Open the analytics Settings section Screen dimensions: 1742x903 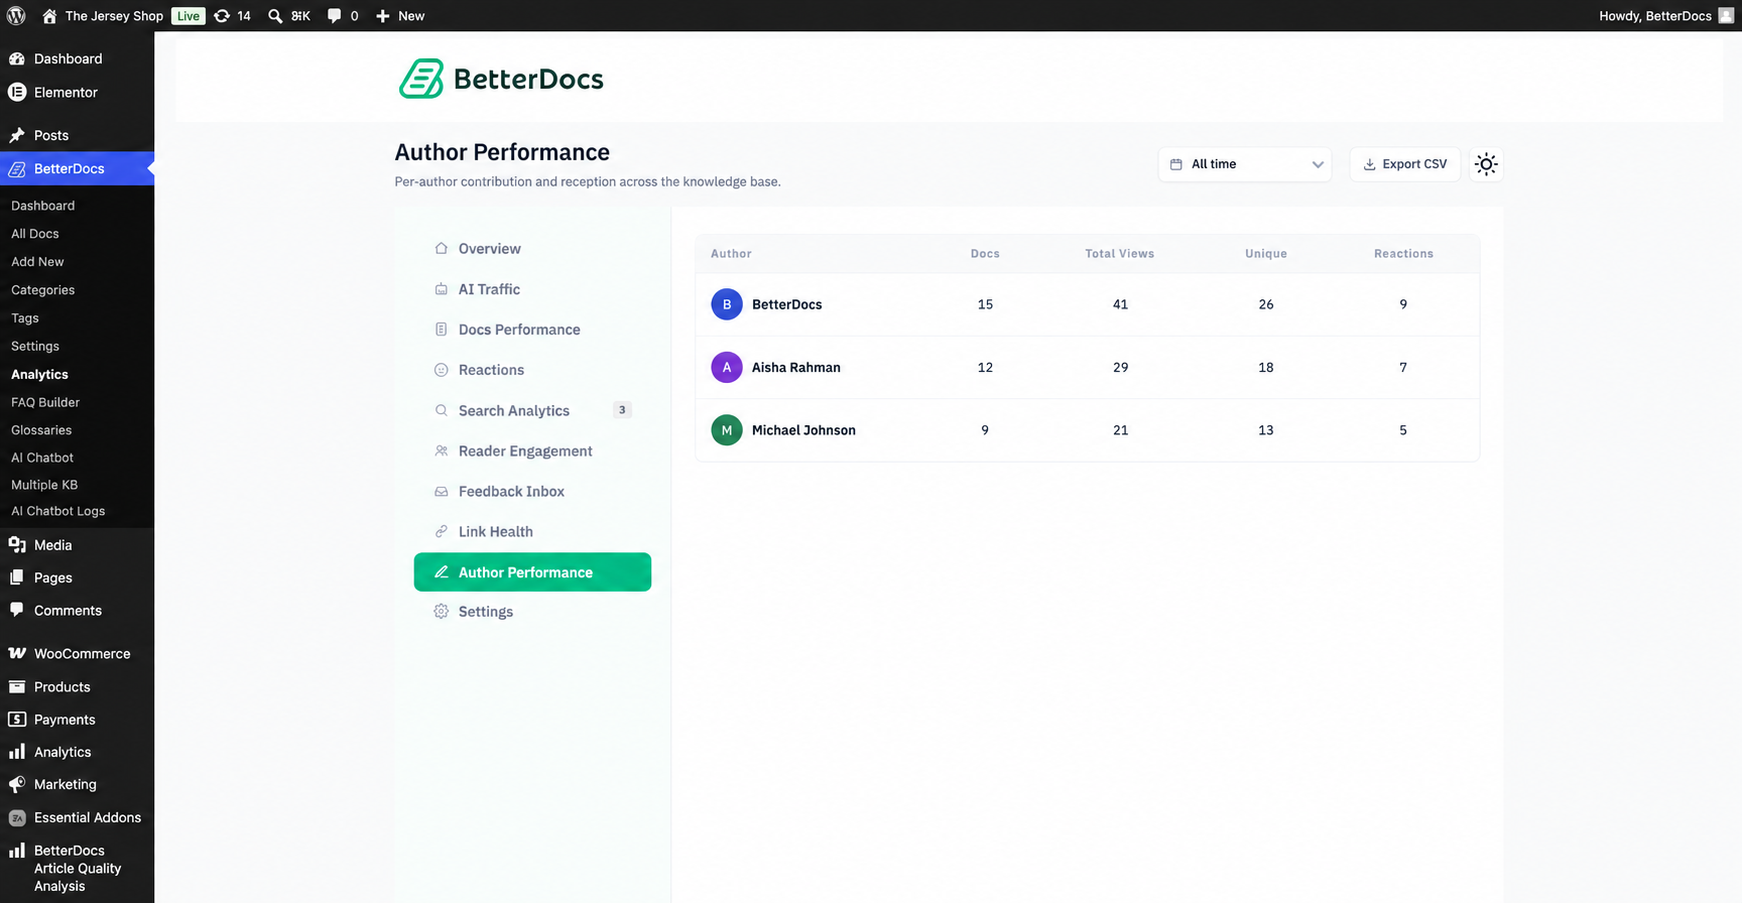click(x=532, y=611)
